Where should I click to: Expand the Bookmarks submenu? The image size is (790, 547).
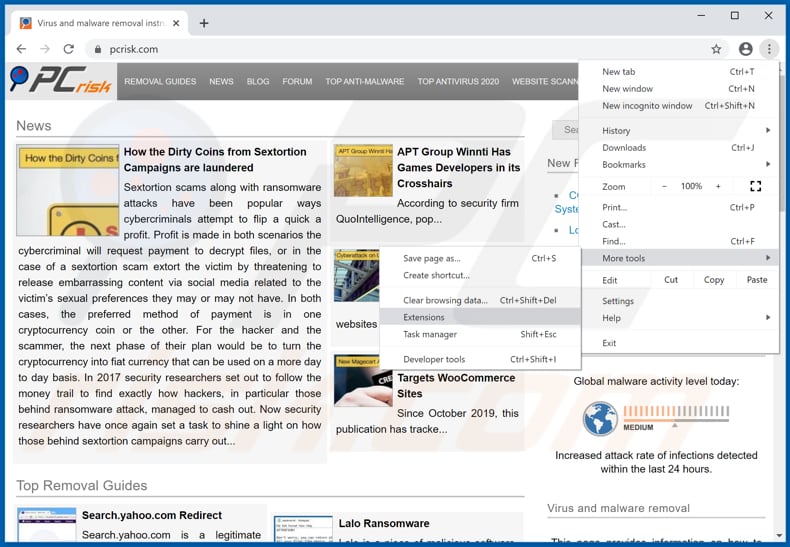(x=678, y=165)
